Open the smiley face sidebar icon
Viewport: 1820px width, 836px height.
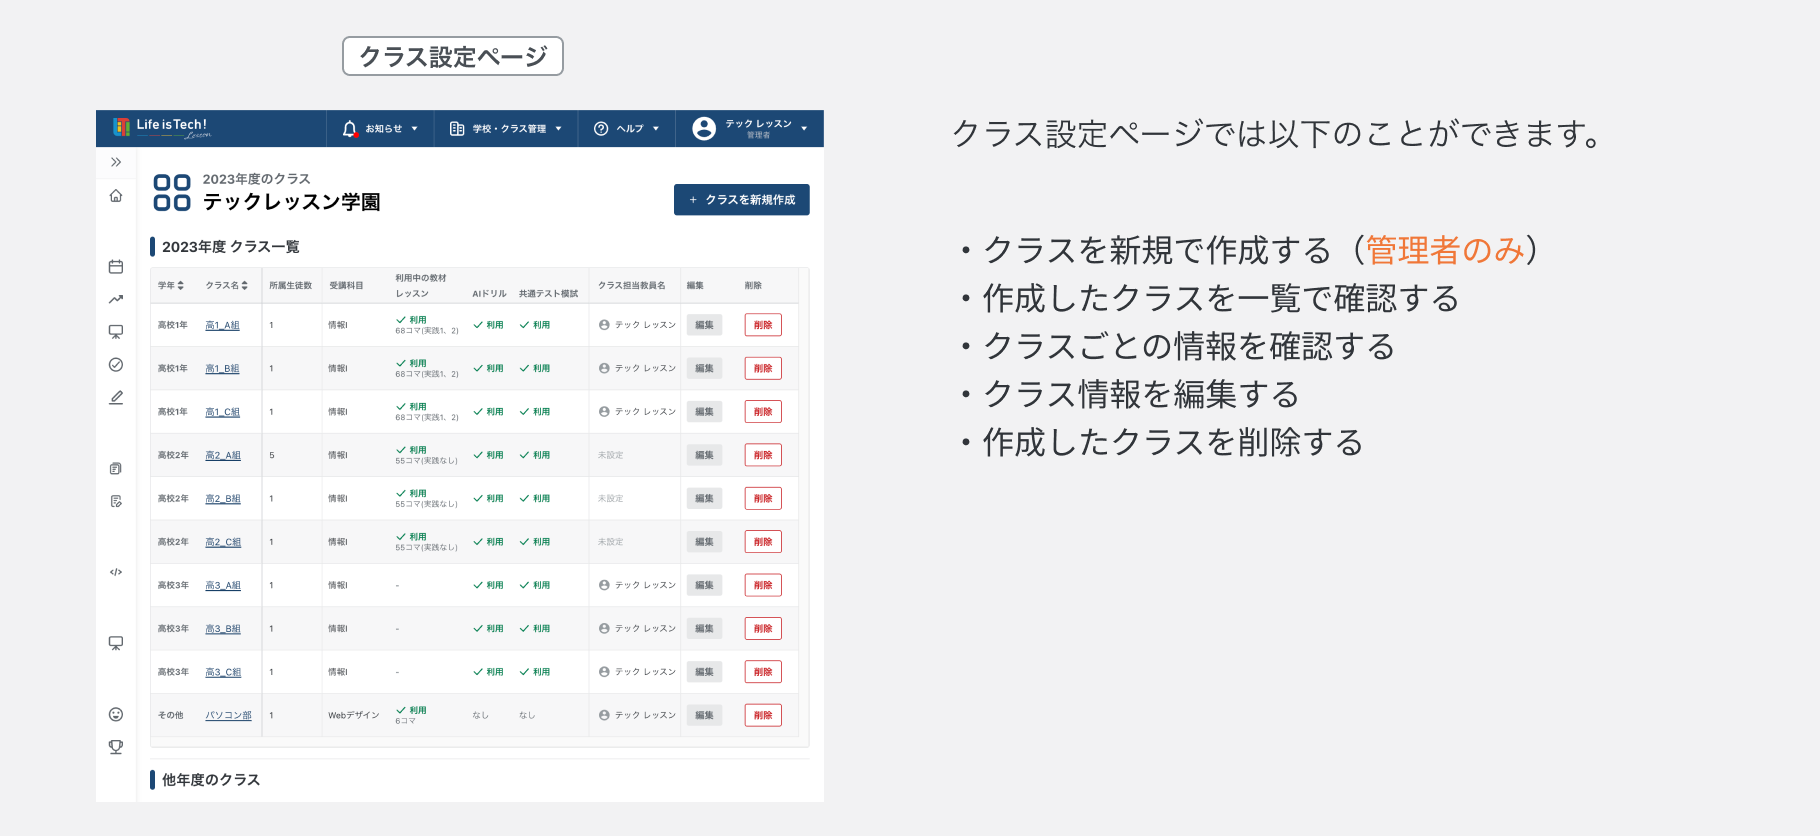click(116, 714)
